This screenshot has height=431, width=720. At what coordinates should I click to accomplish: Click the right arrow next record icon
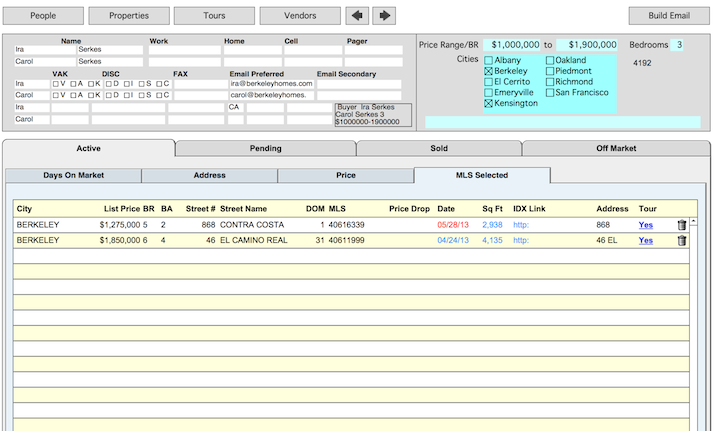point(383,16)
